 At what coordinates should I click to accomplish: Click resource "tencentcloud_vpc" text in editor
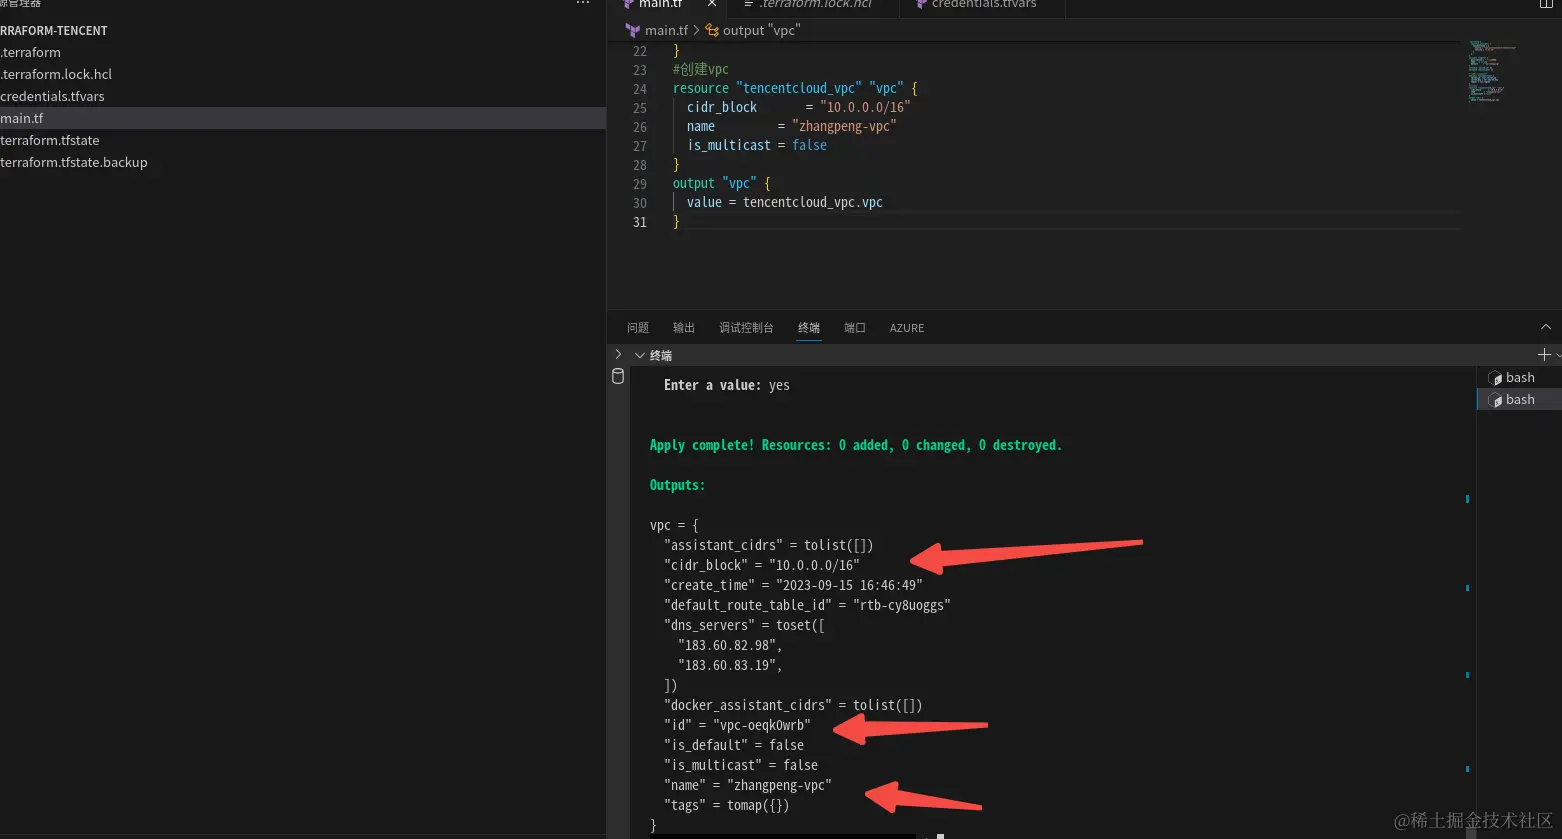766,88
